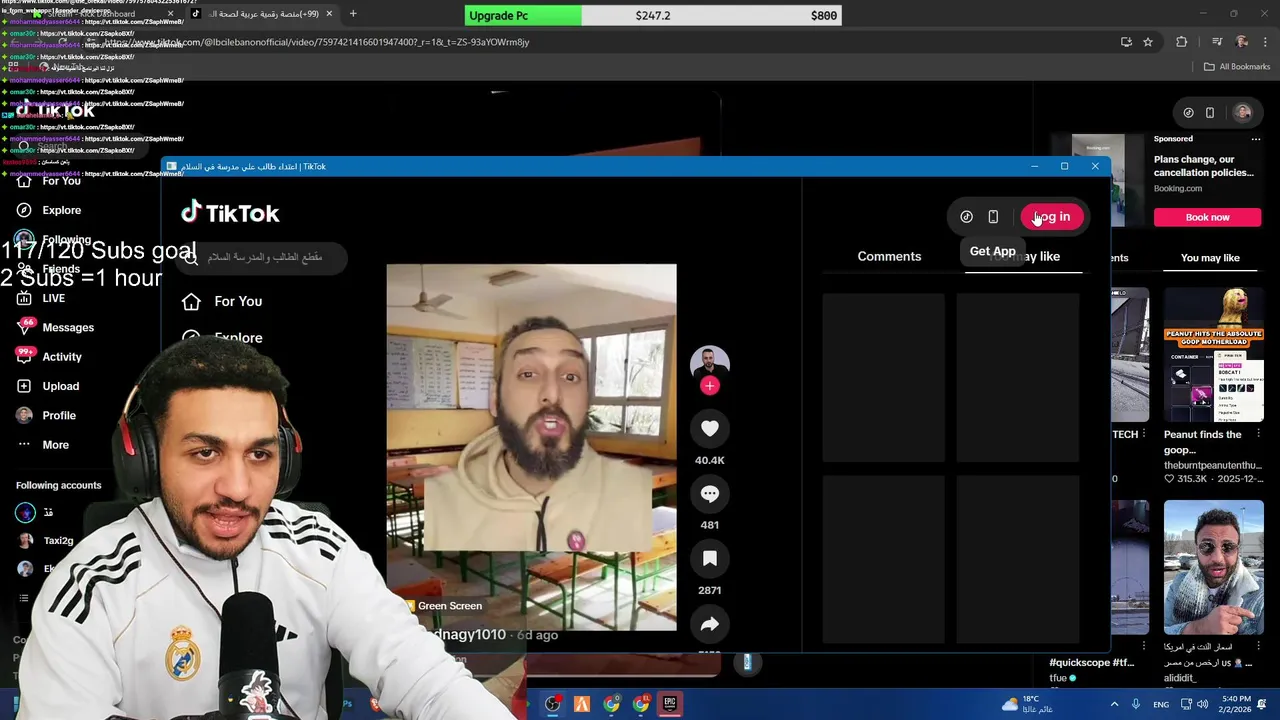Open the Peanut goop motherload thumbnail
This screenshot has width=1280, height=720.
(1213, 354)
